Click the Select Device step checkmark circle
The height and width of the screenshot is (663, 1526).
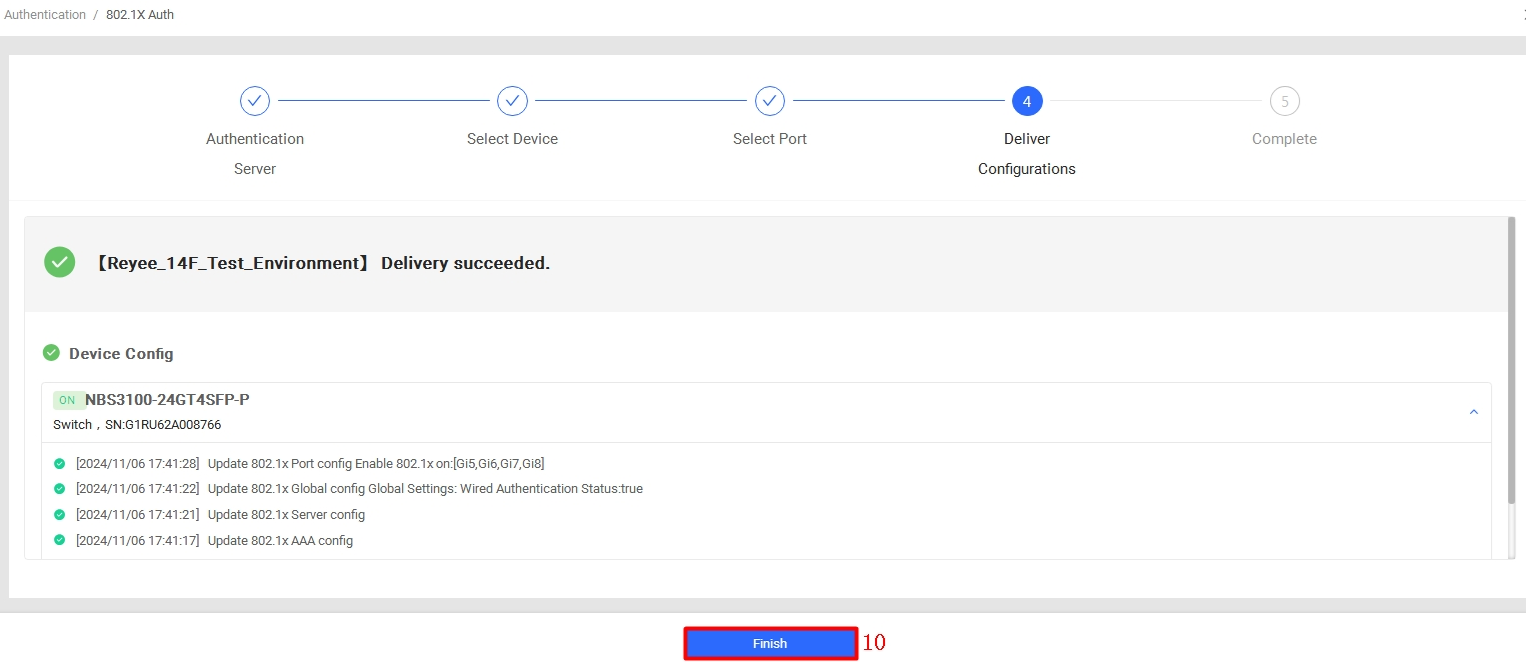512,101
